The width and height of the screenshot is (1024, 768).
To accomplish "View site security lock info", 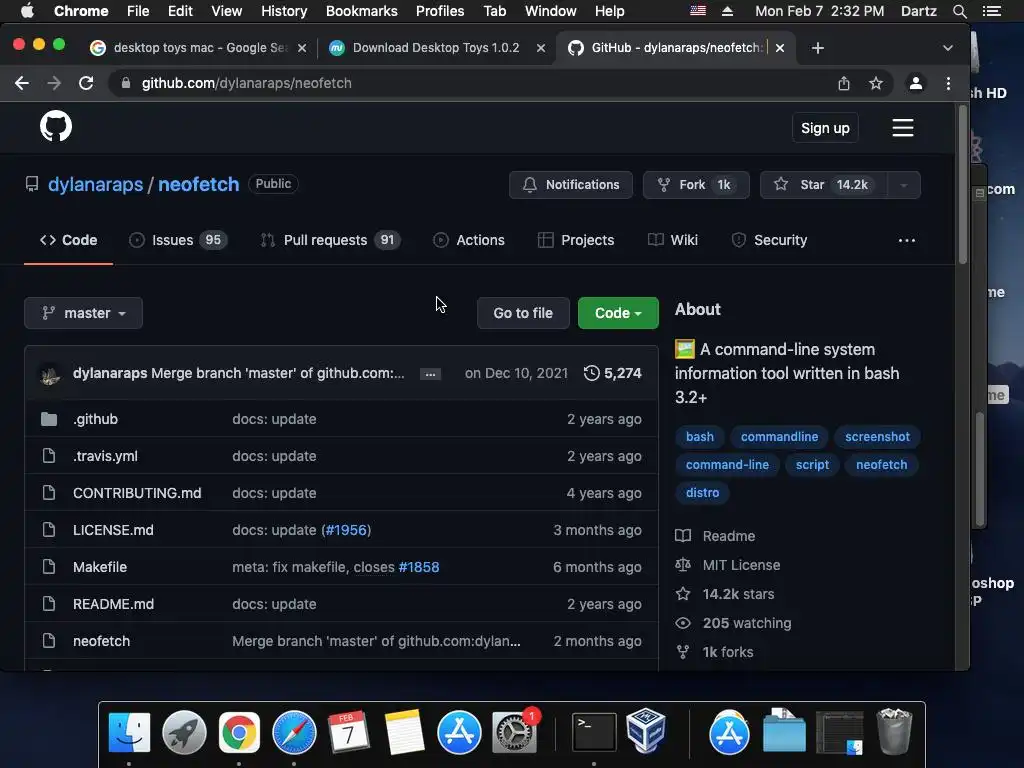I will (x=126, y=83).
